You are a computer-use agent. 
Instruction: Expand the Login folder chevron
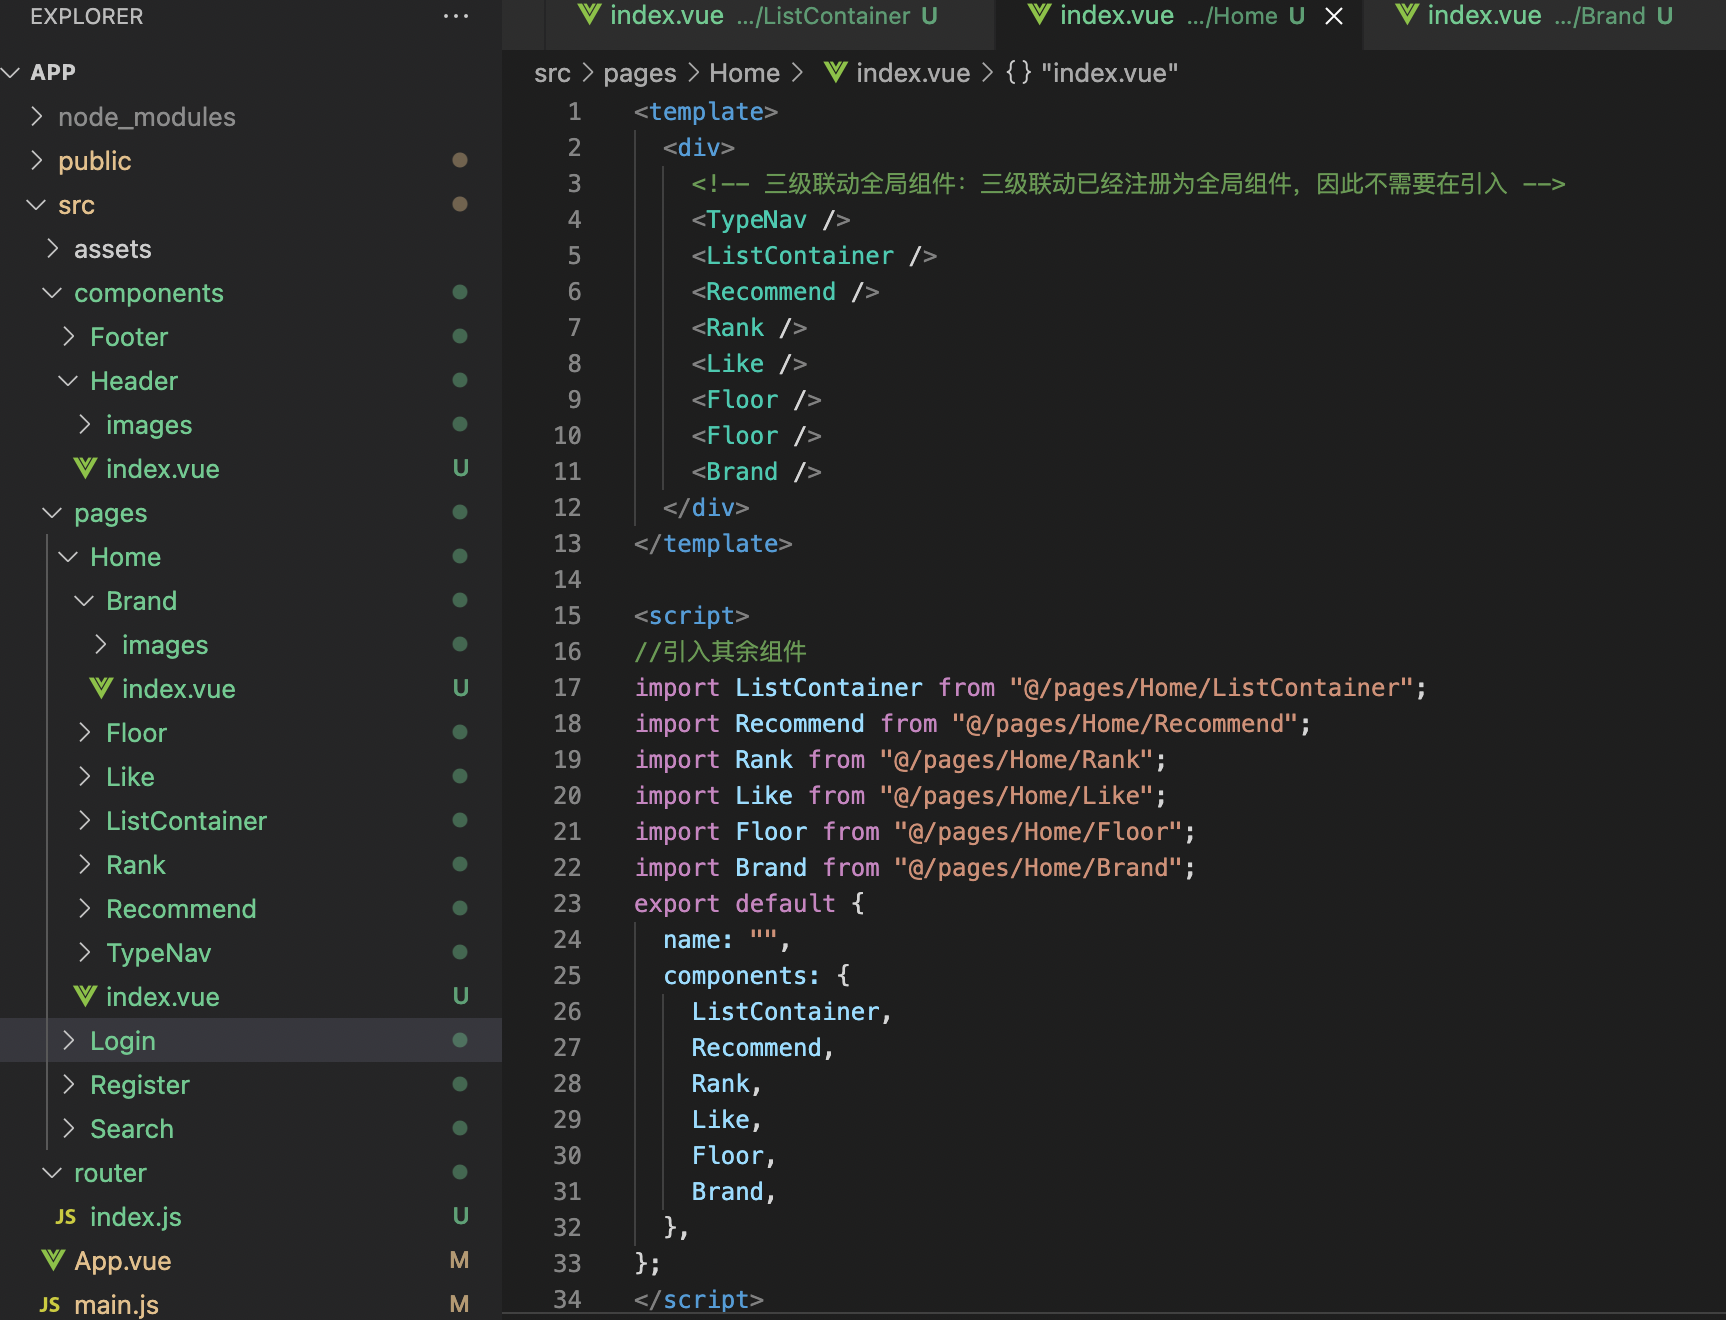(x=68, y=1040)
